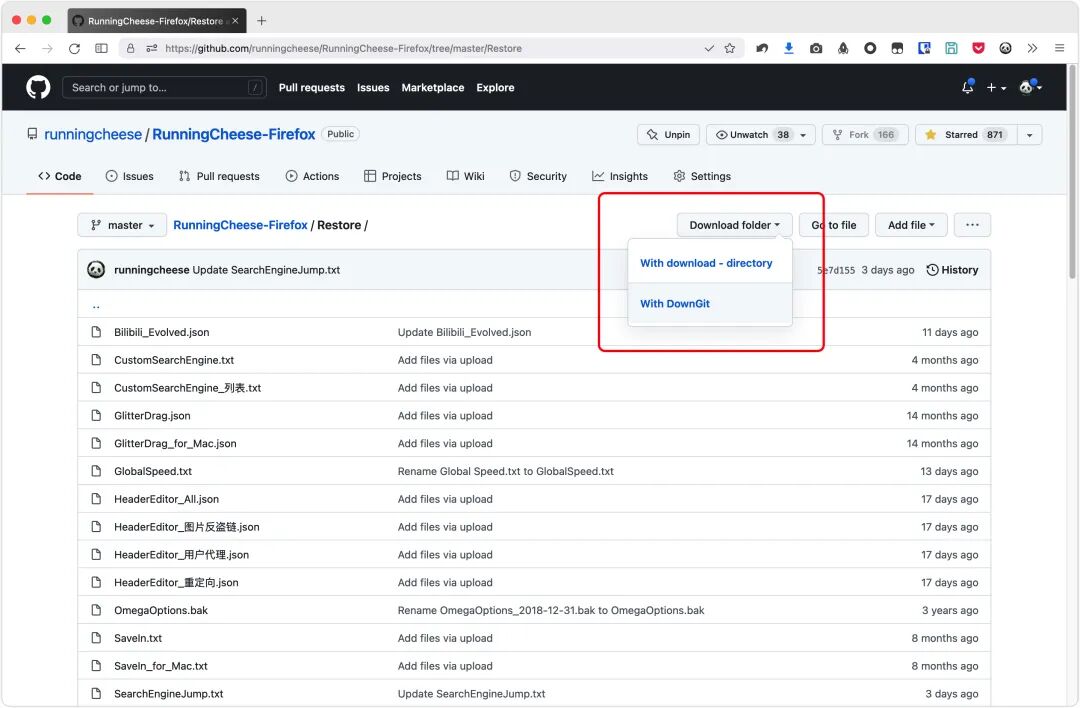Toggle the Unwatch button
This screenshot has height=708, width=1080.
pos(749,134)
